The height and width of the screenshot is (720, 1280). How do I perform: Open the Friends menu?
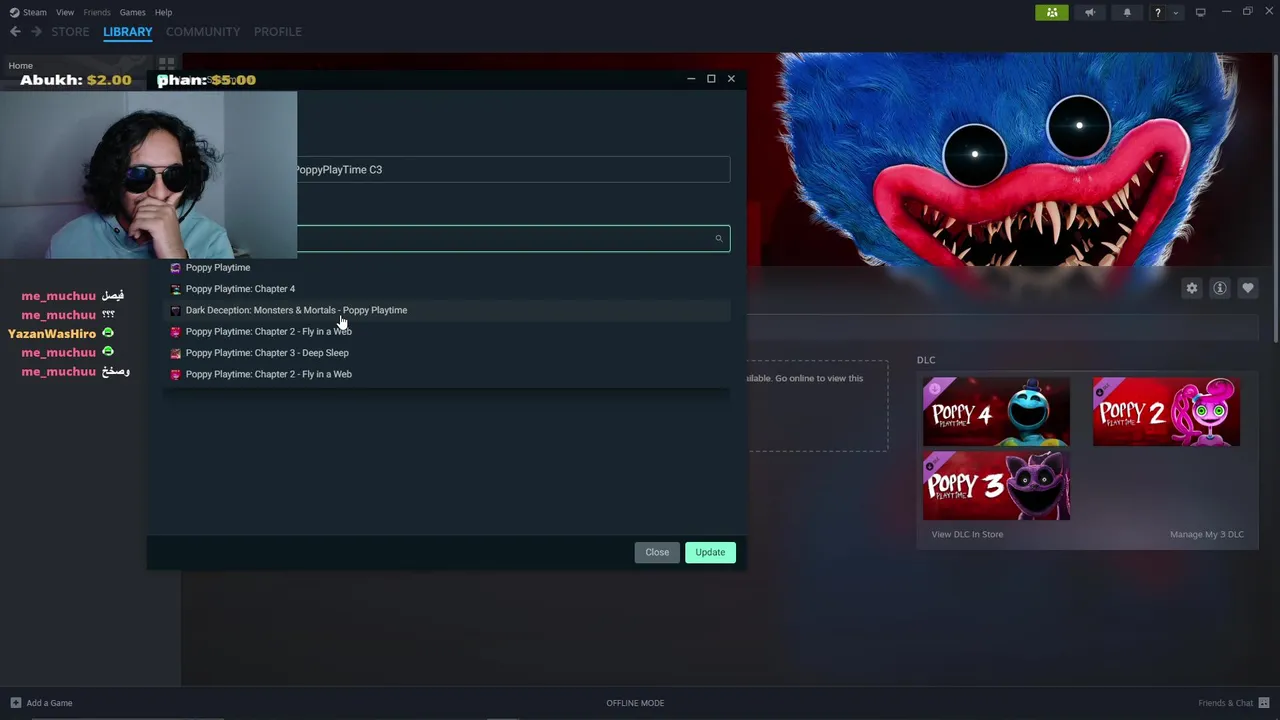[97, 12]
